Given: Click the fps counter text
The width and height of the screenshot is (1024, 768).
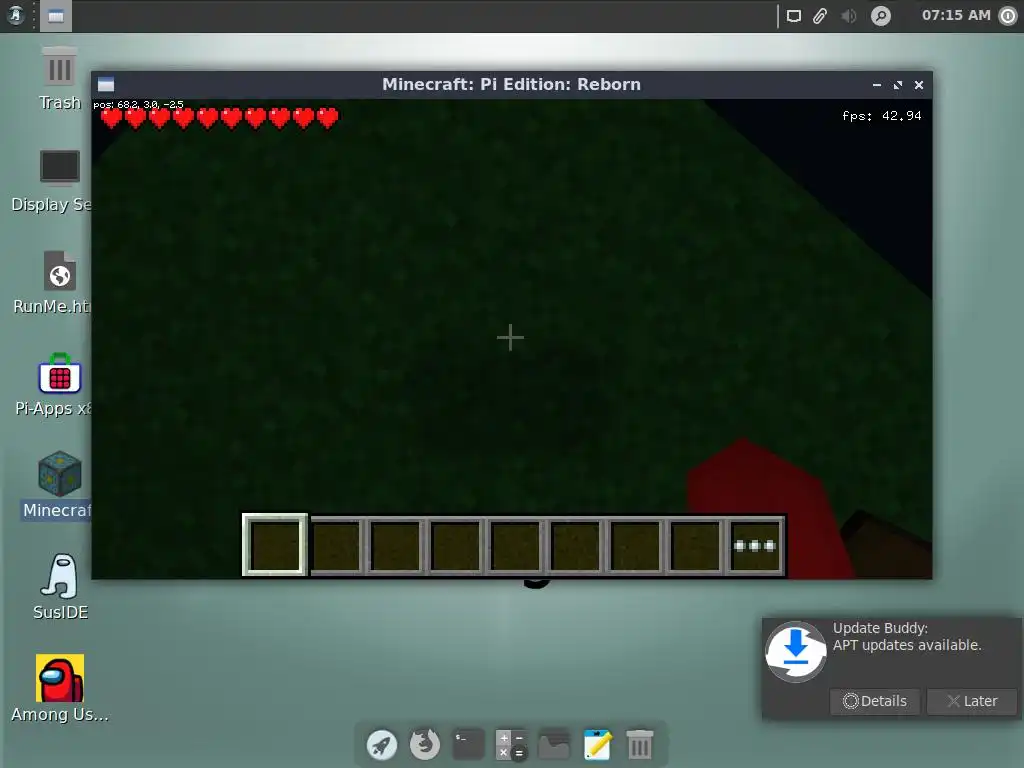Looking at the screenshot, I should click(882, 116).
